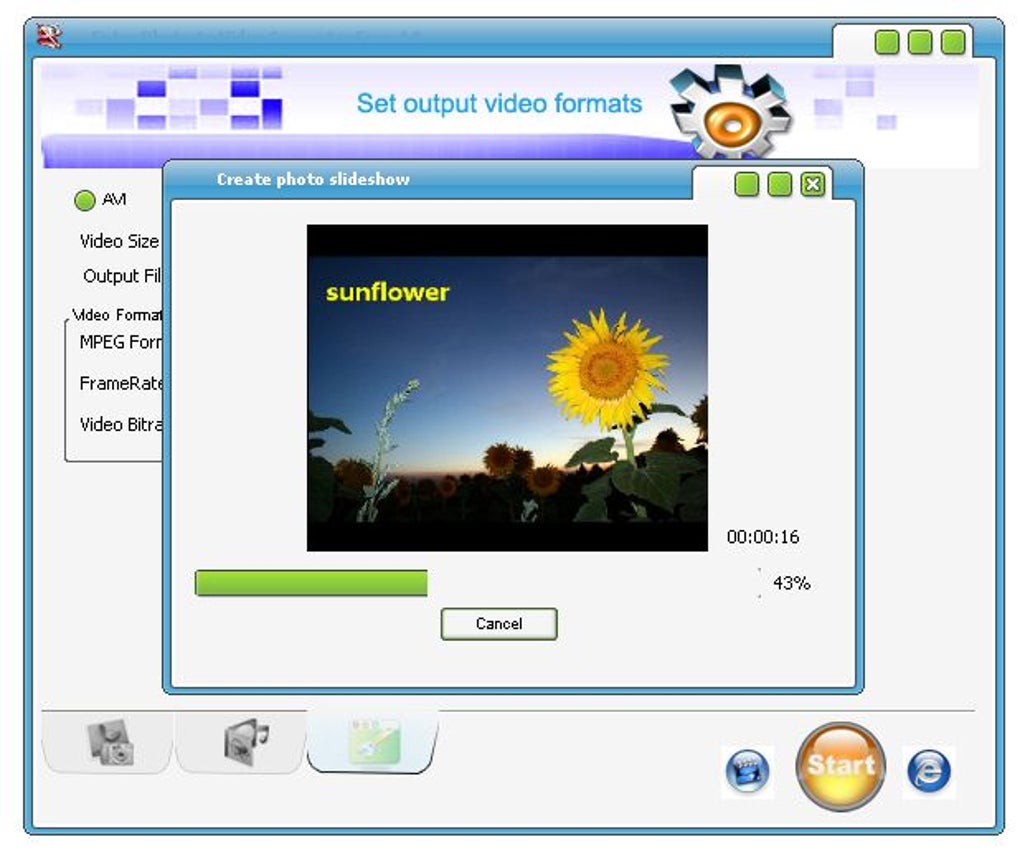Click the dialog's first green square button

(747, 185)
